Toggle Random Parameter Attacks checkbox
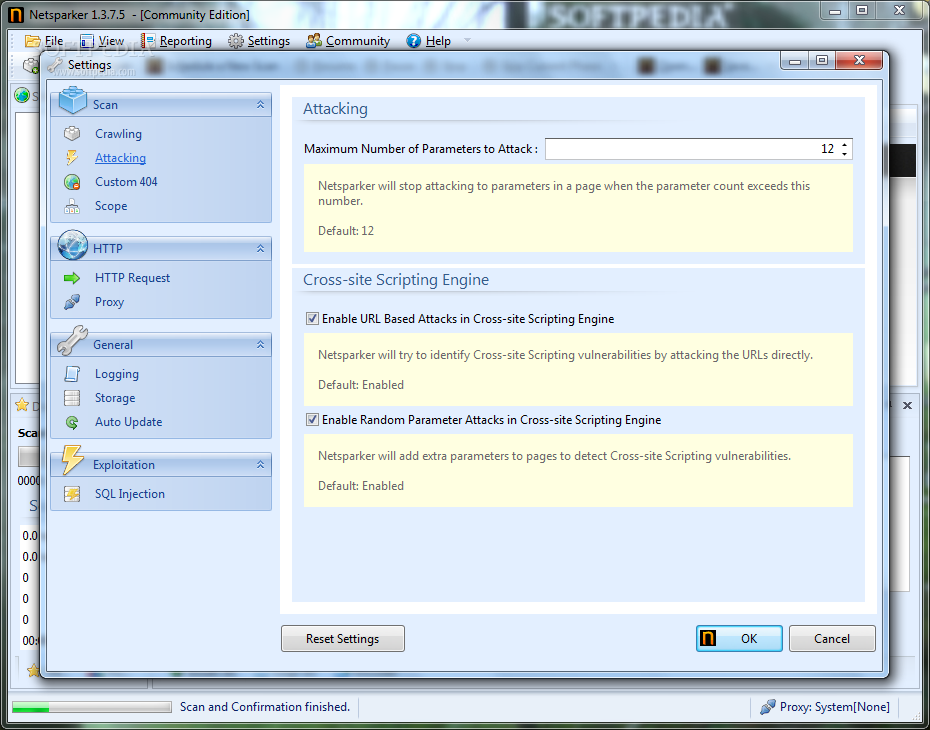 pos(312,419)
